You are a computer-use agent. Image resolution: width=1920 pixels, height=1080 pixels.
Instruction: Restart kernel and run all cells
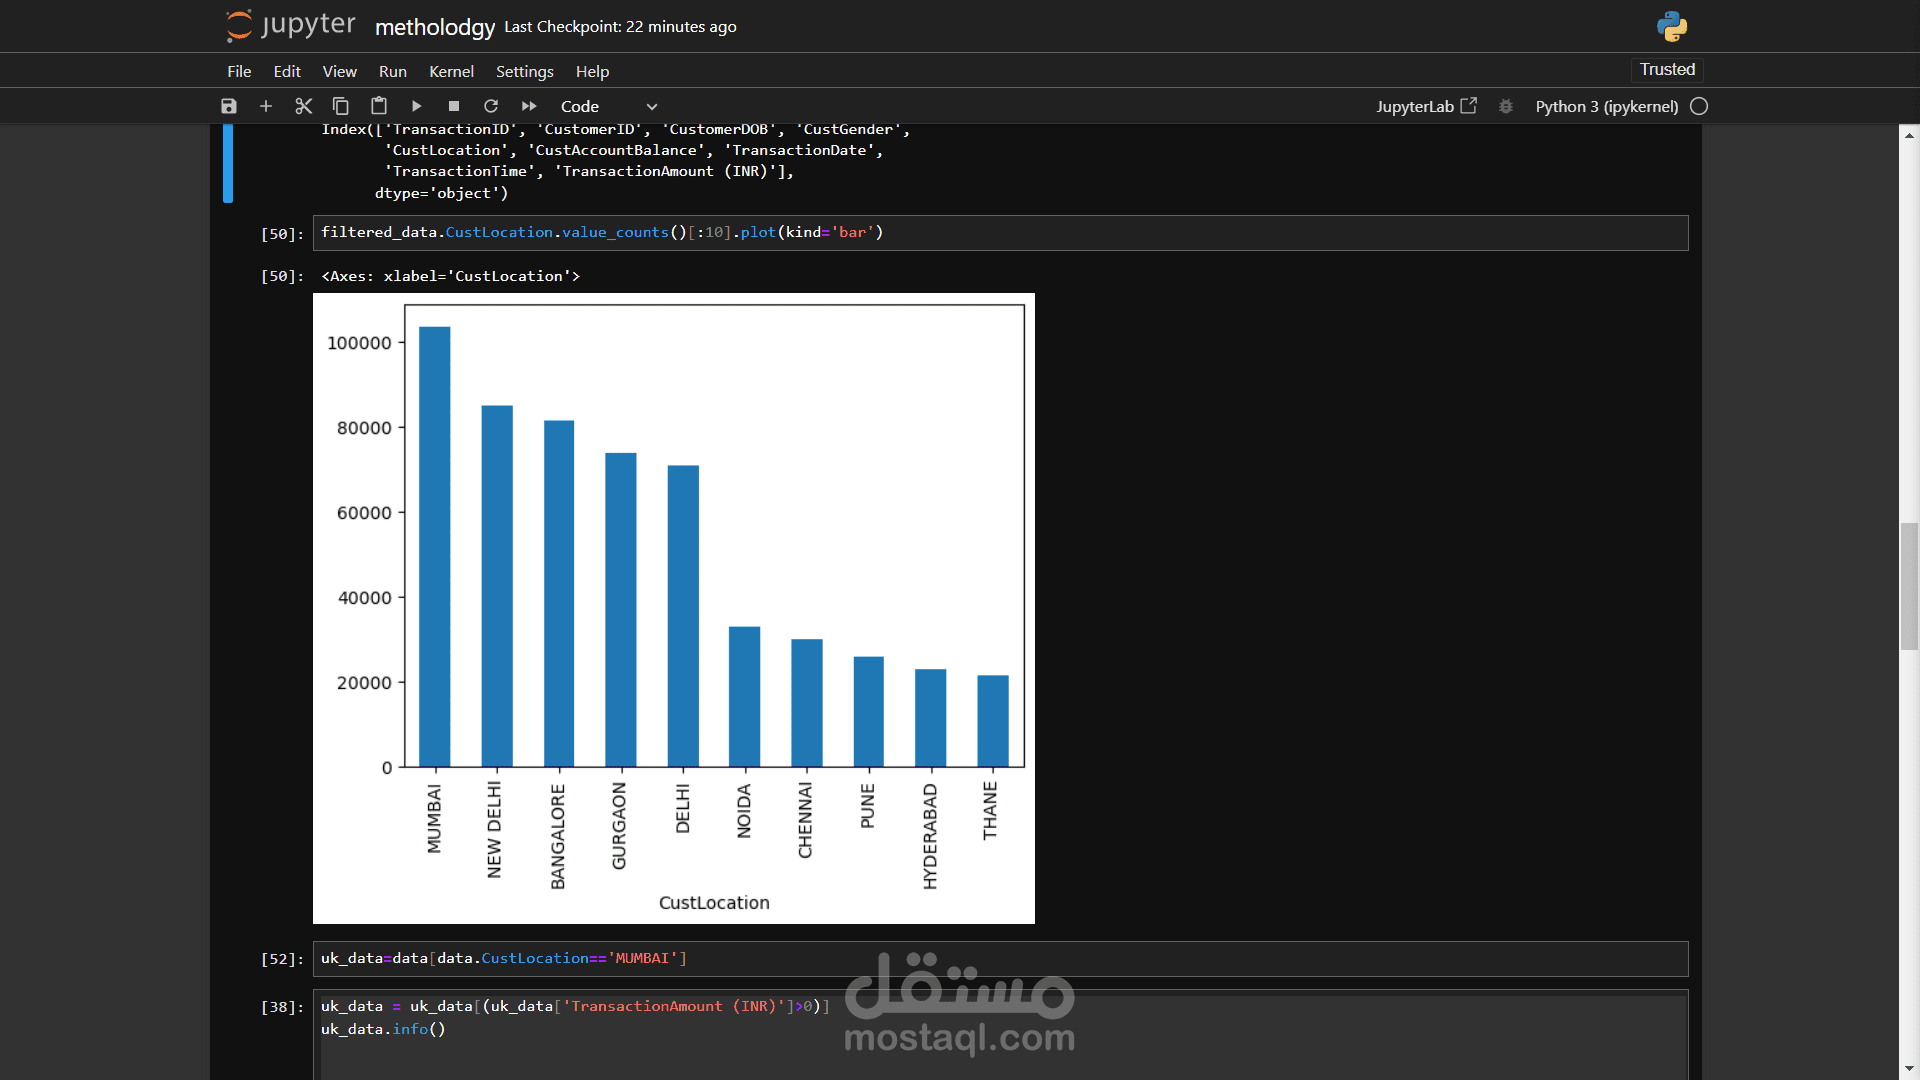tap(529, 106)
